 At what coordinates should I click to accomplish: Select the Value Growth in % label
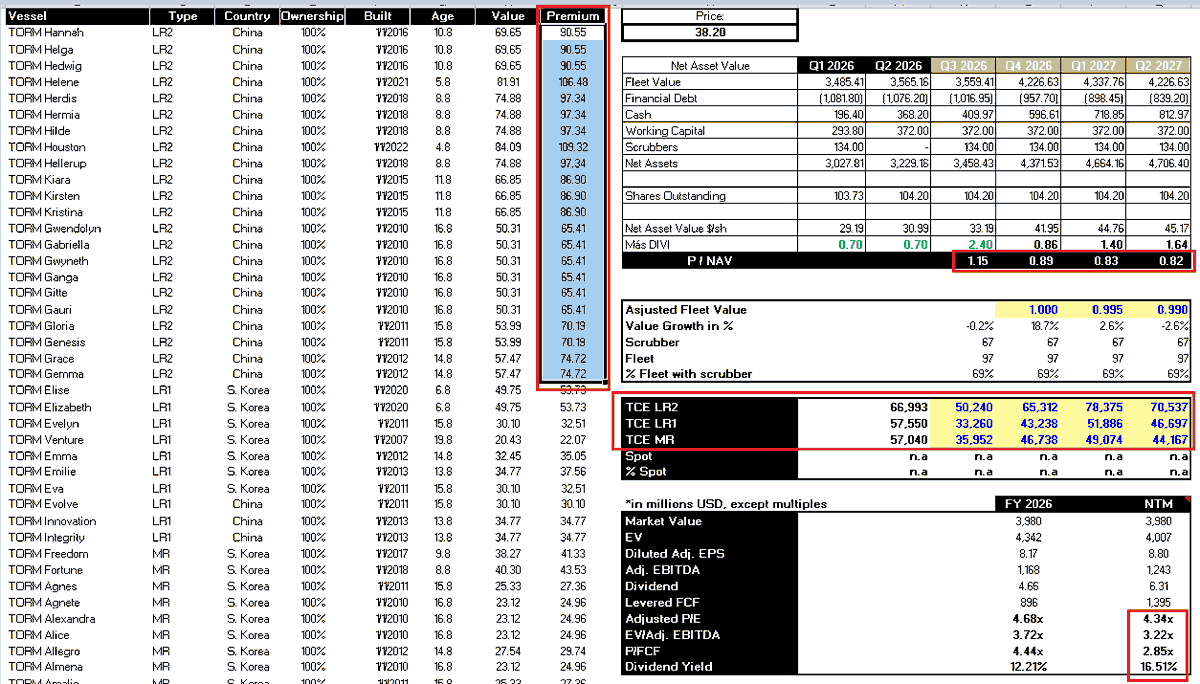681,326
